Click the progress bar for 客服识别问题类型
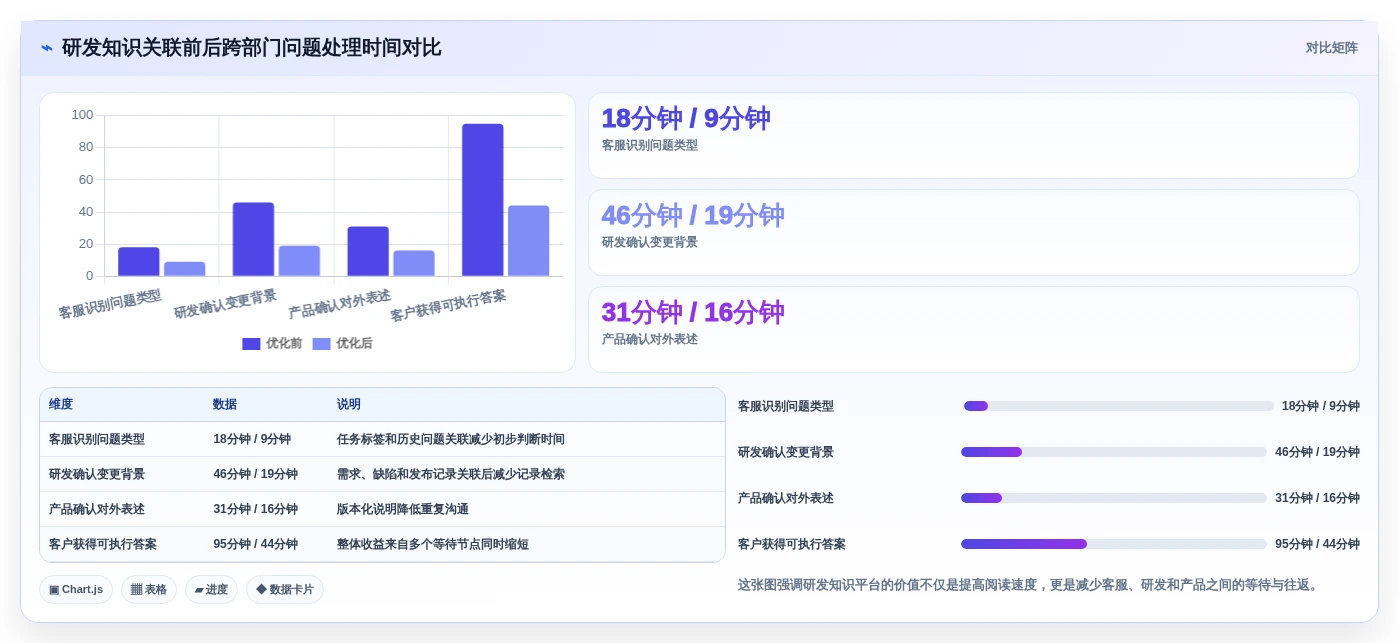Screen dimensions: 1399x643 [1118, 406]
